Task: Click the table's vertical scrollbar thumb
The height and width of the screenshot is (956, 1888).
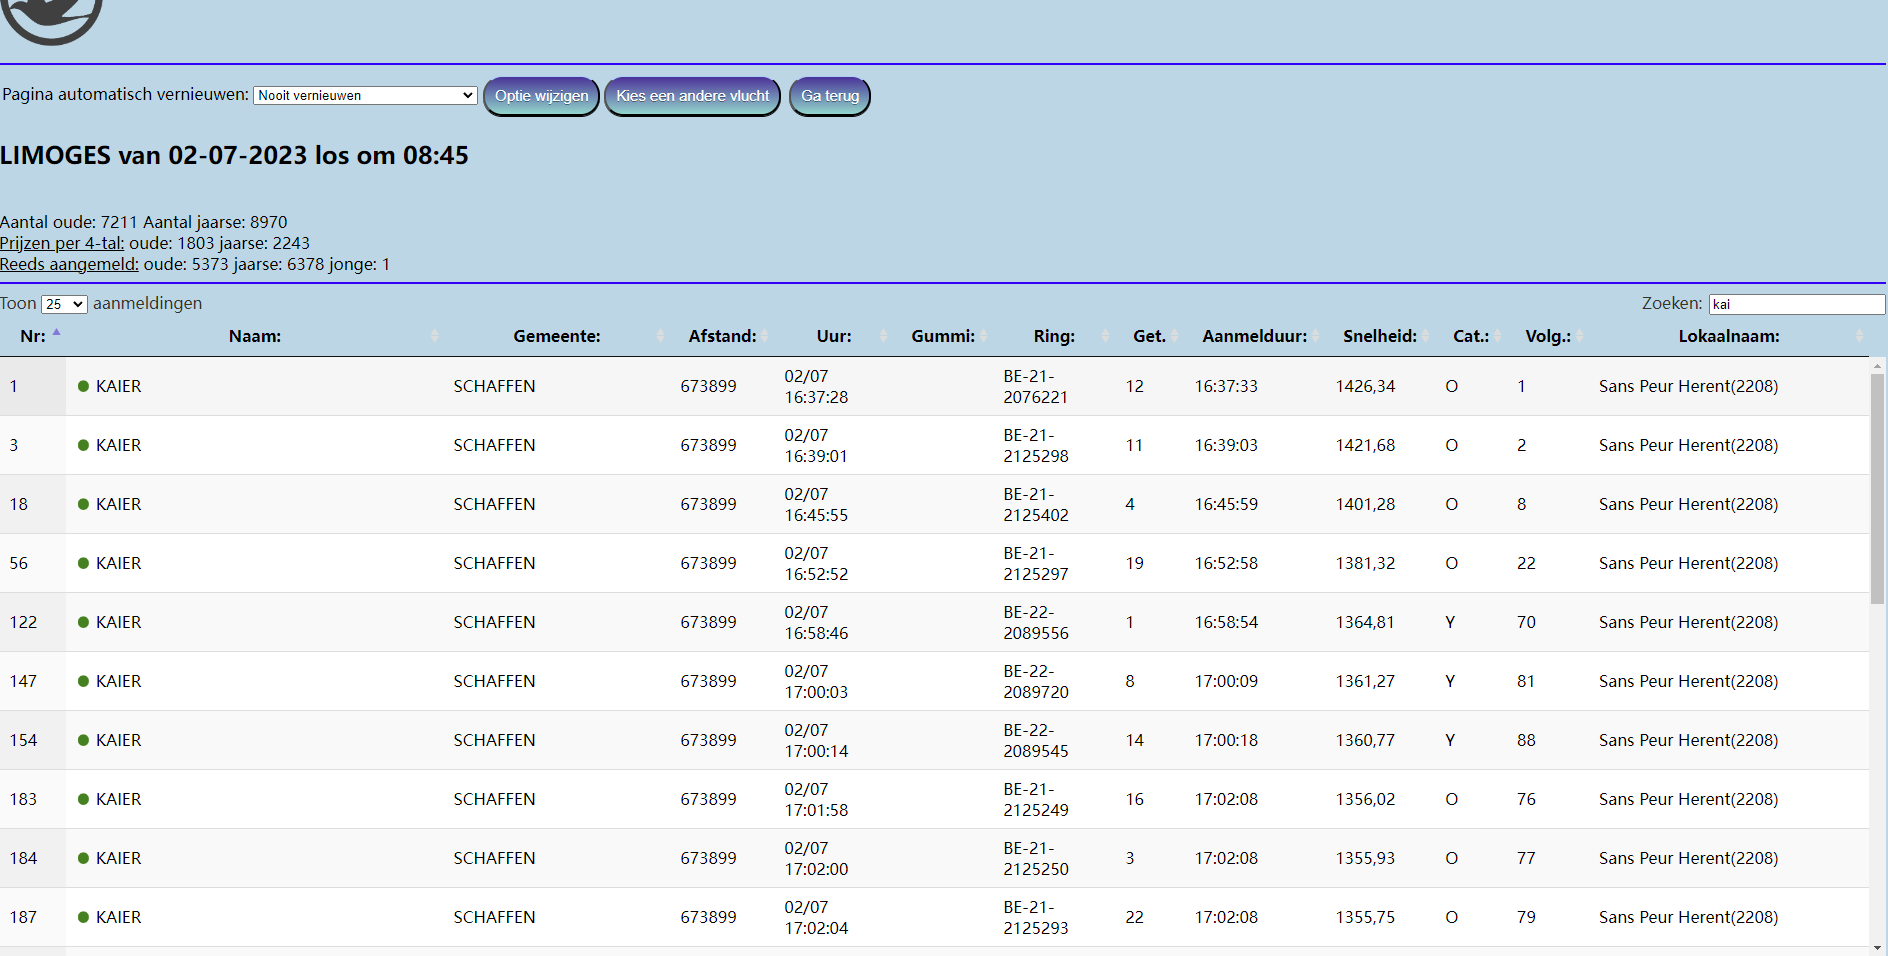Action: (x=1877, y=488)
